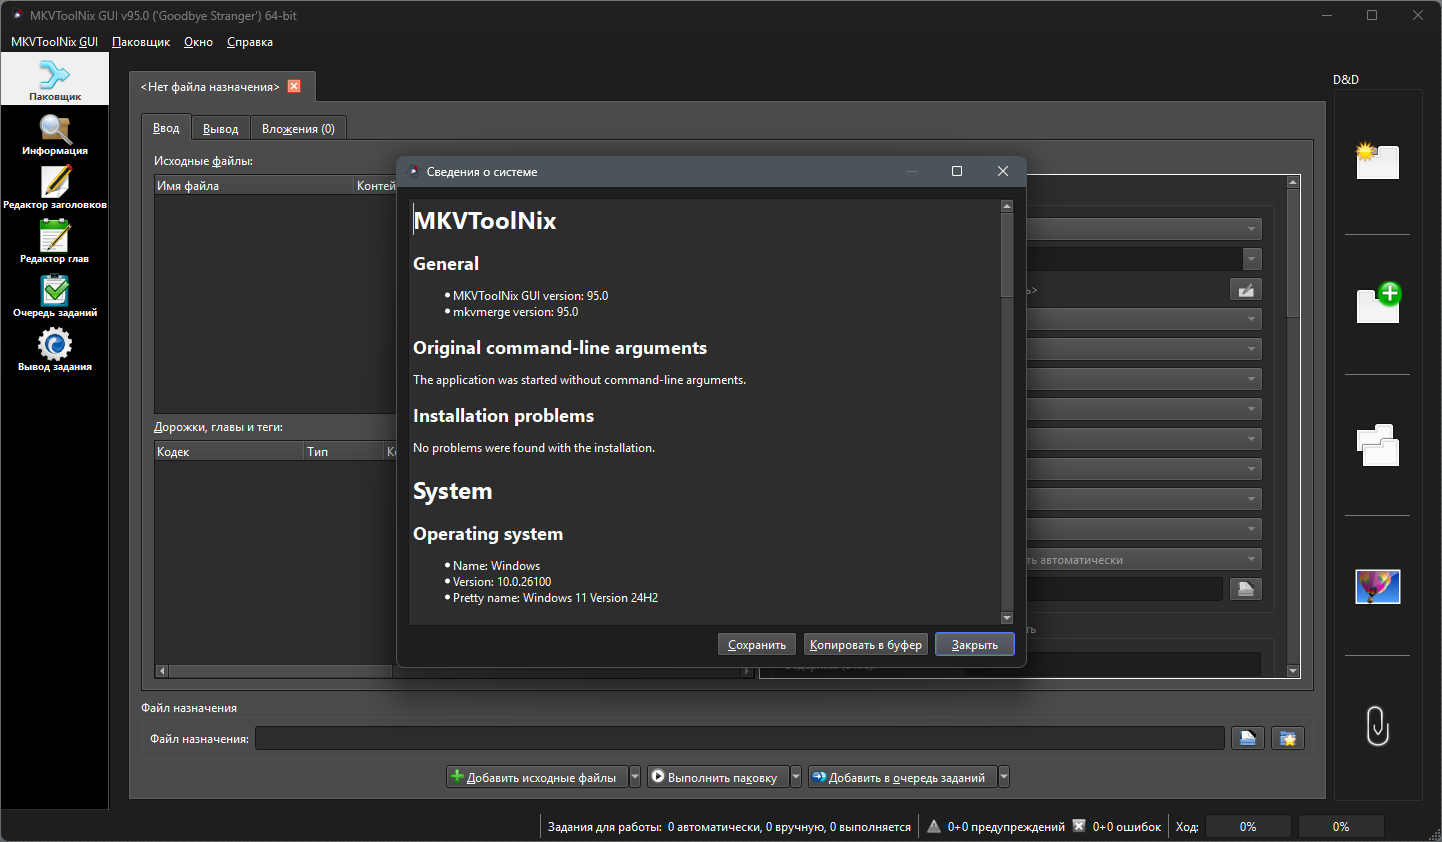Switch to the Вывод tab
The height and width of the screenshot is (842, 1442).
pos(220,128)
